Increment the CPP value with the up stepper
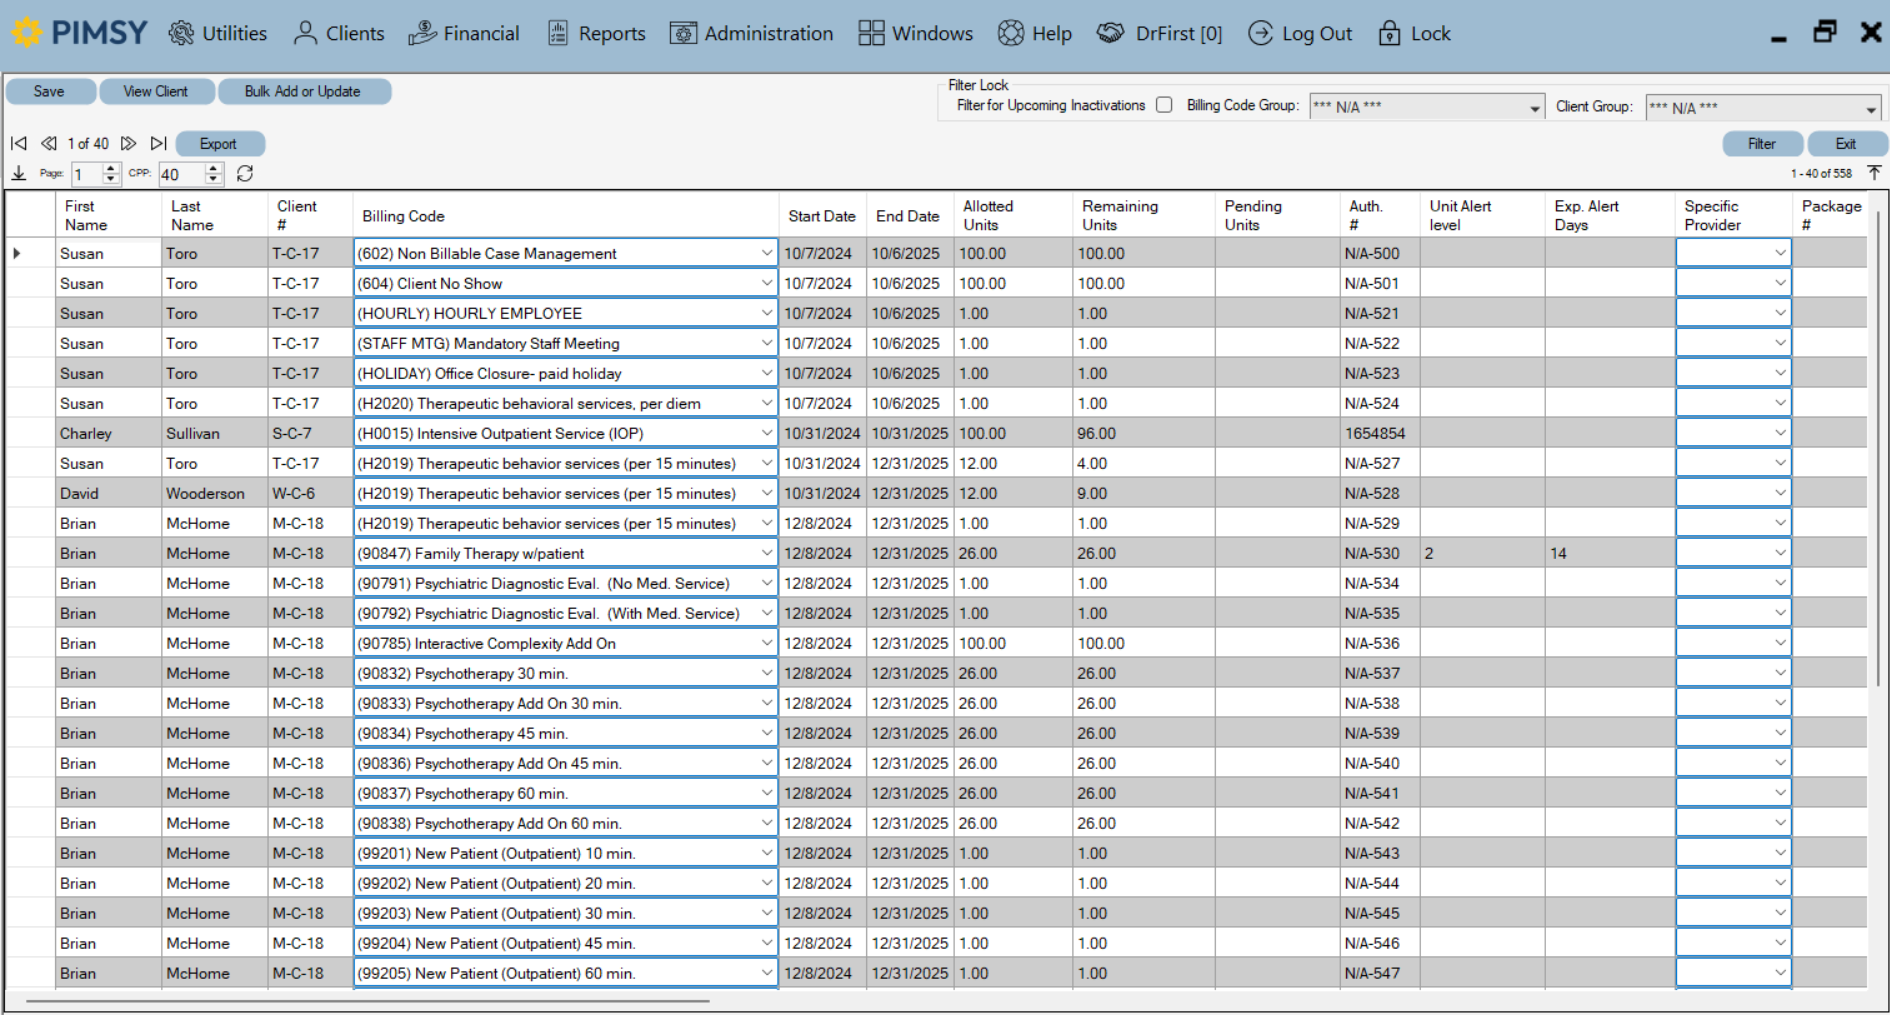 tap(214, 168)
